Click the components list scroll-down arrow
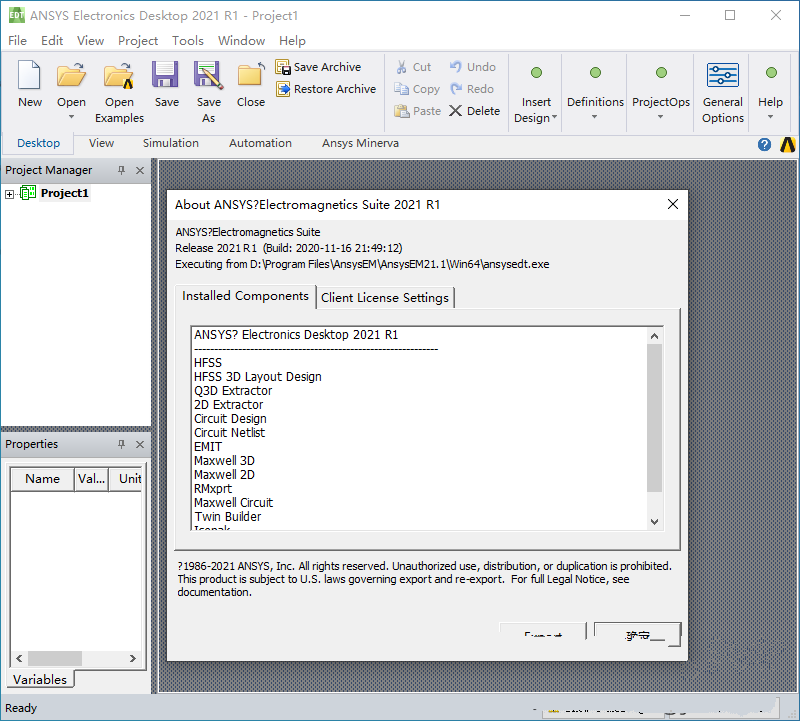The width and height of the screenshot is (800, 721). pos(655,521)
